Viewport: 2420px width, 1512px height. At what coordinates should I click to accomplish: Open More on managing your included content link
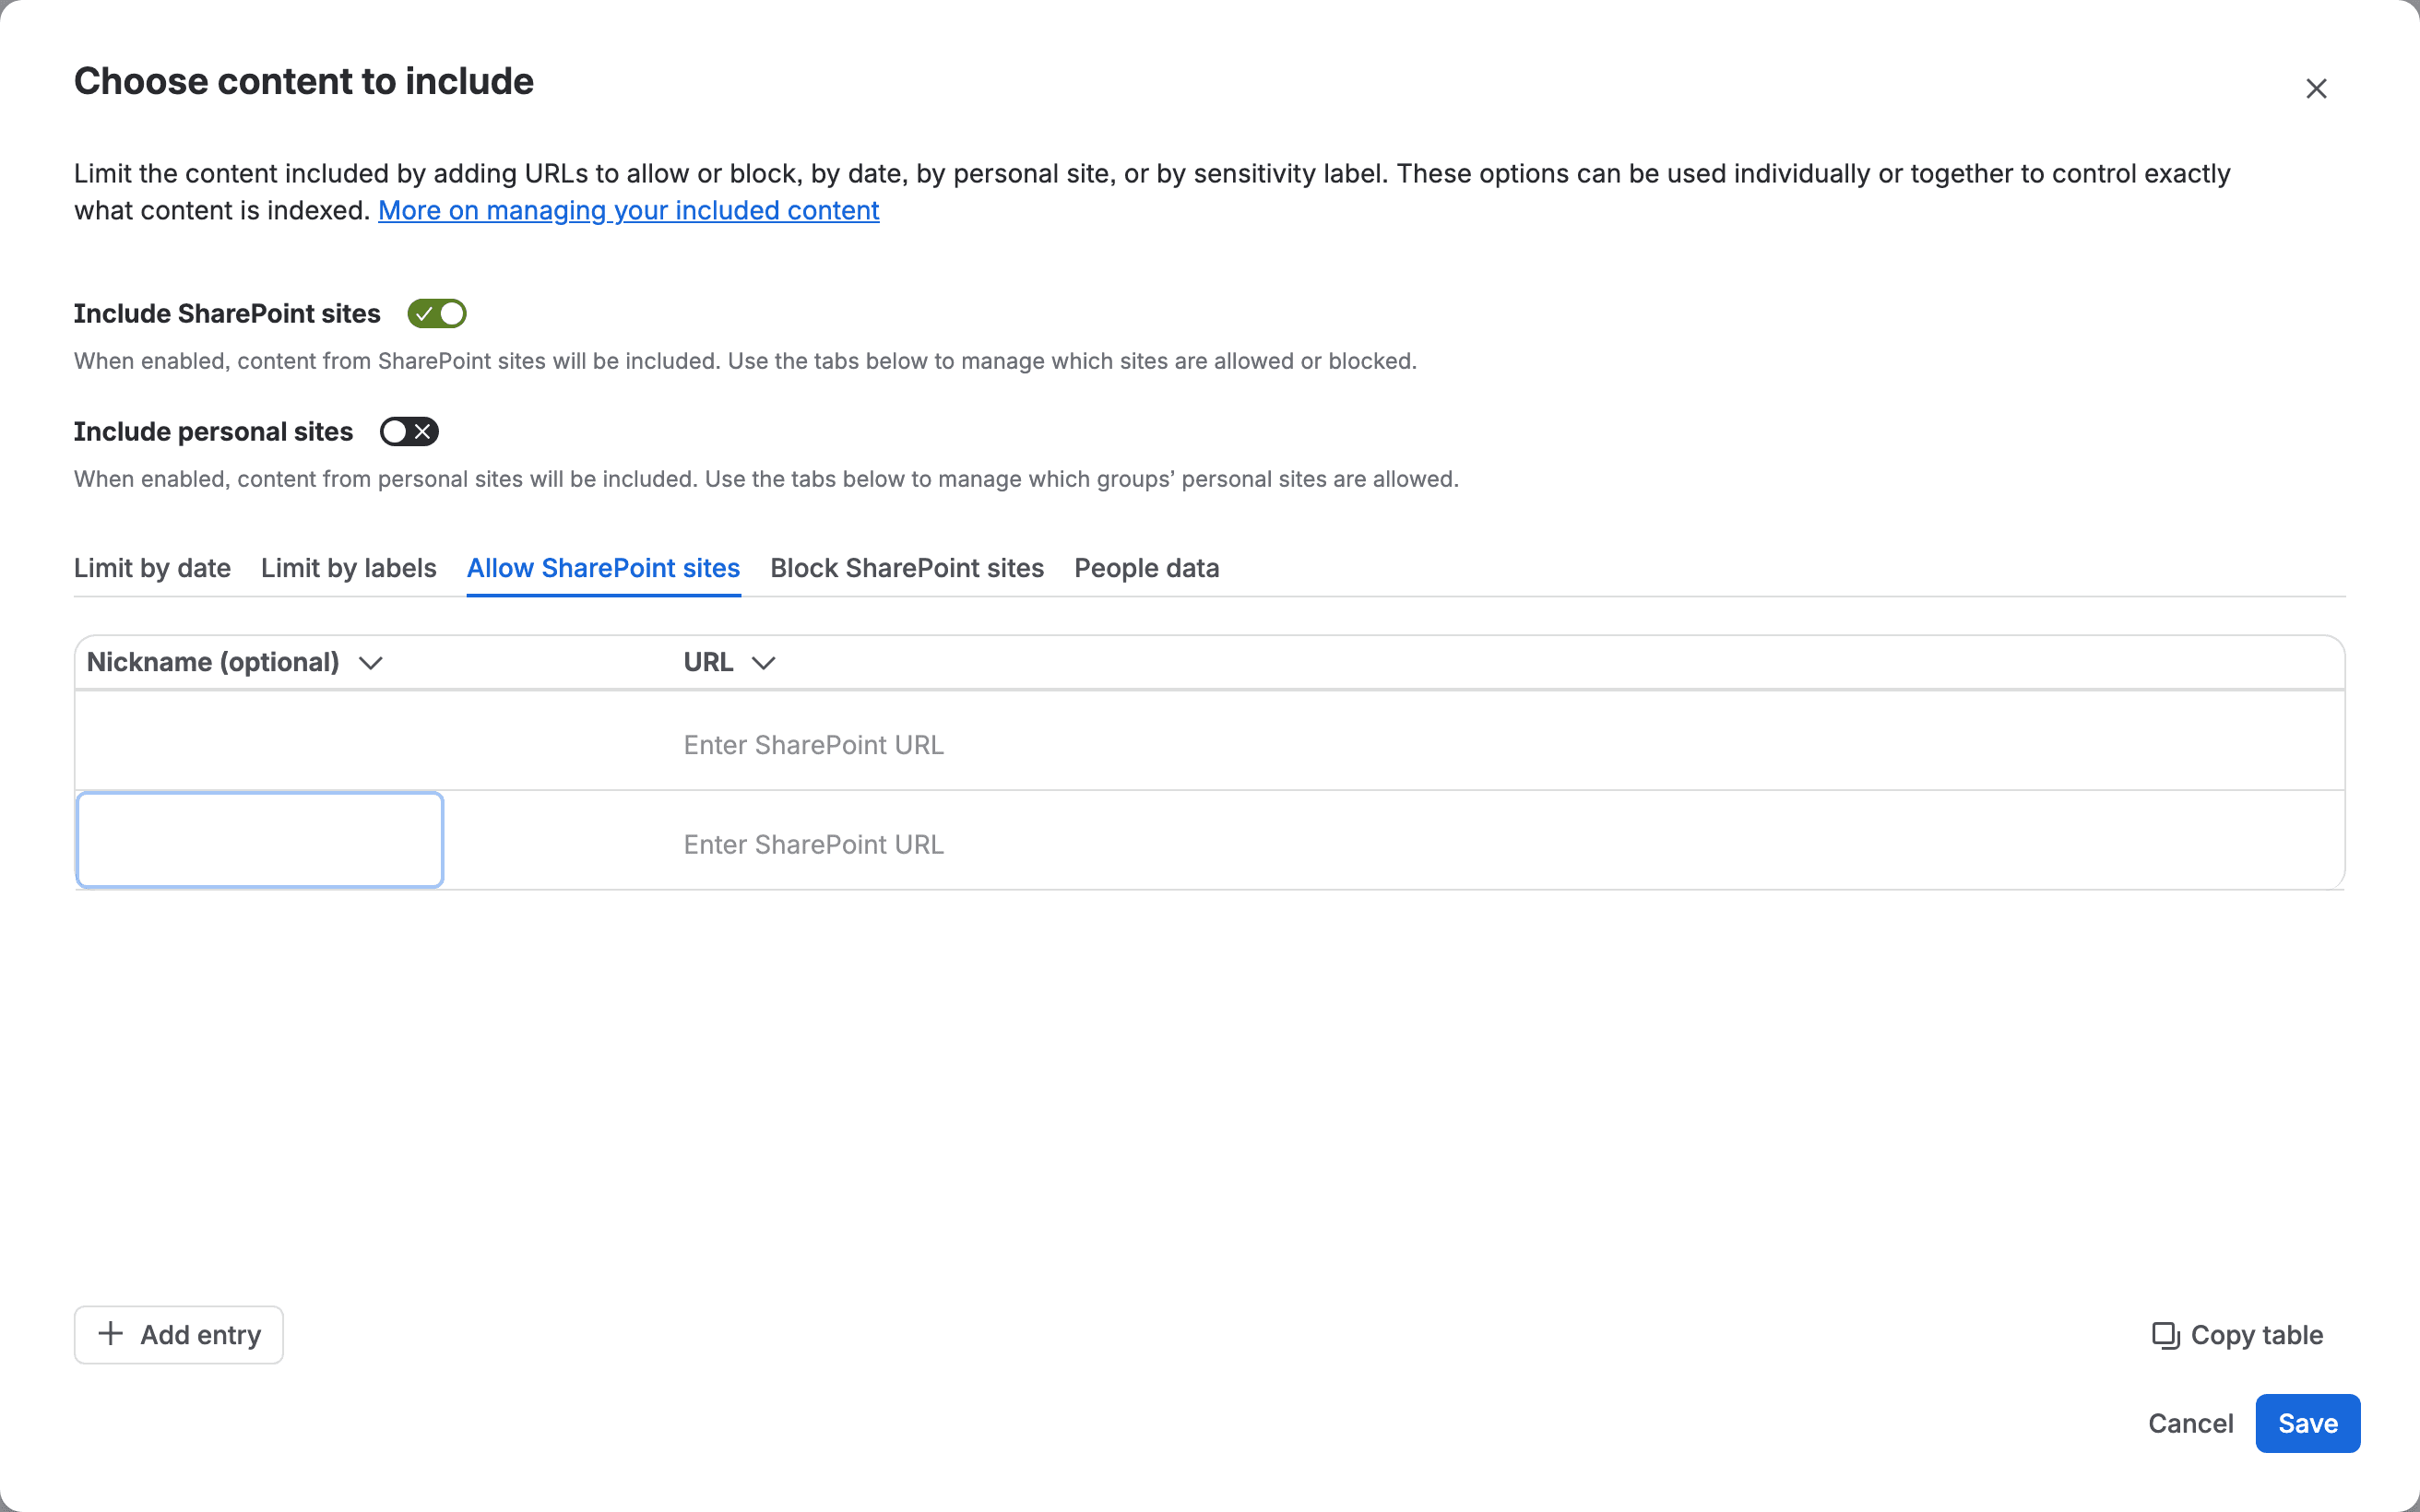click(x=628, y=210)
